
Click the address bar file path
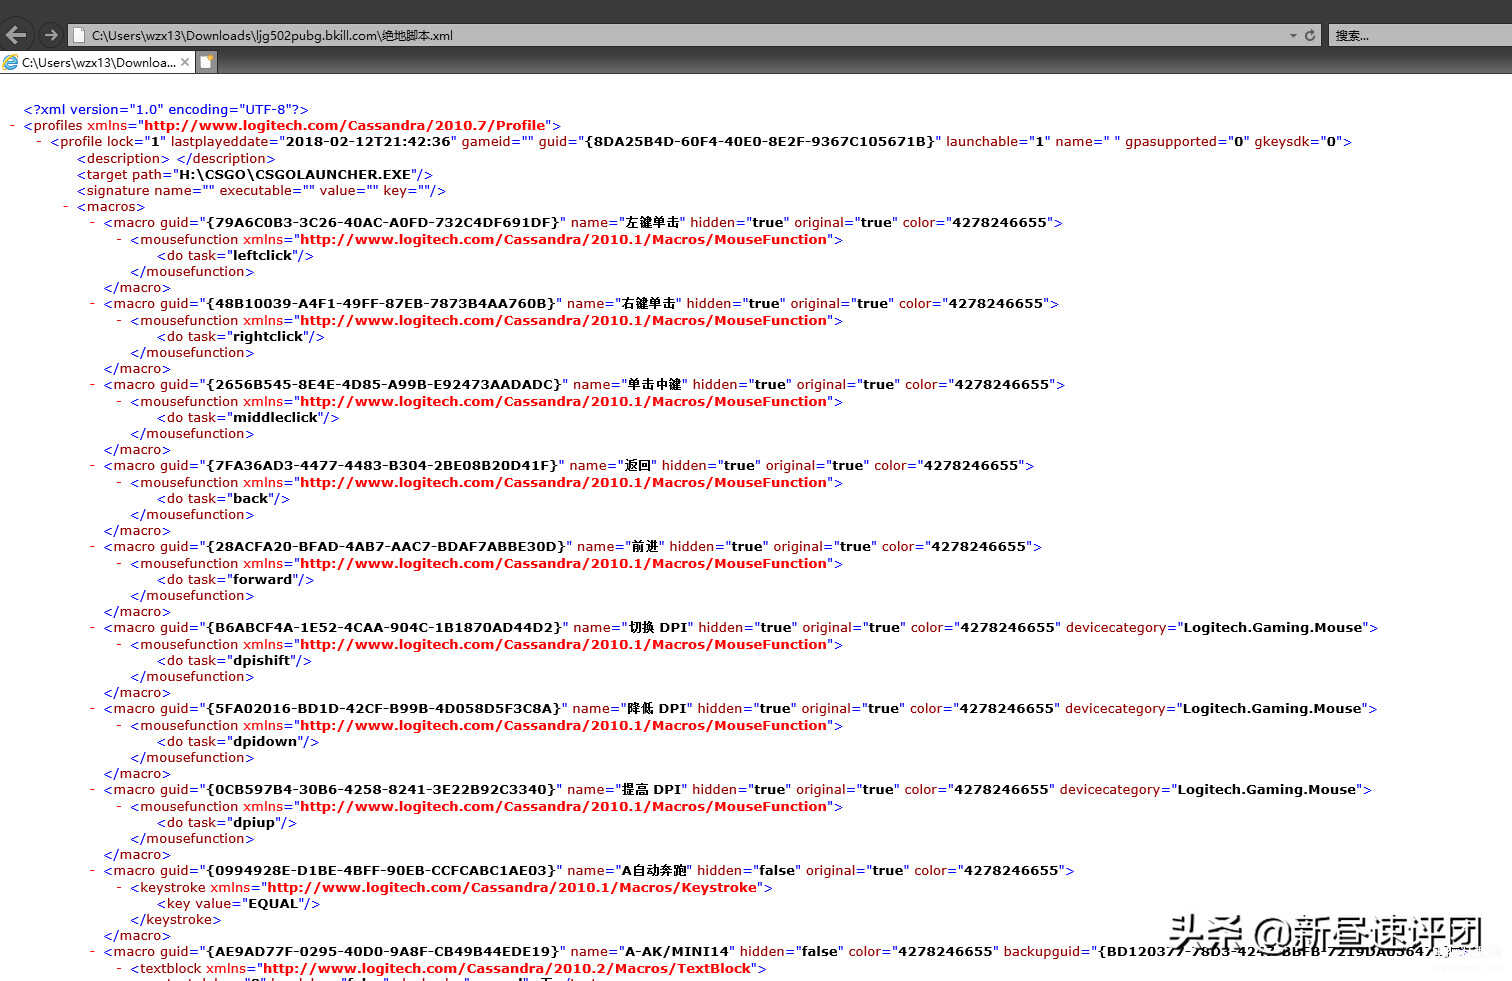(272, 35)
